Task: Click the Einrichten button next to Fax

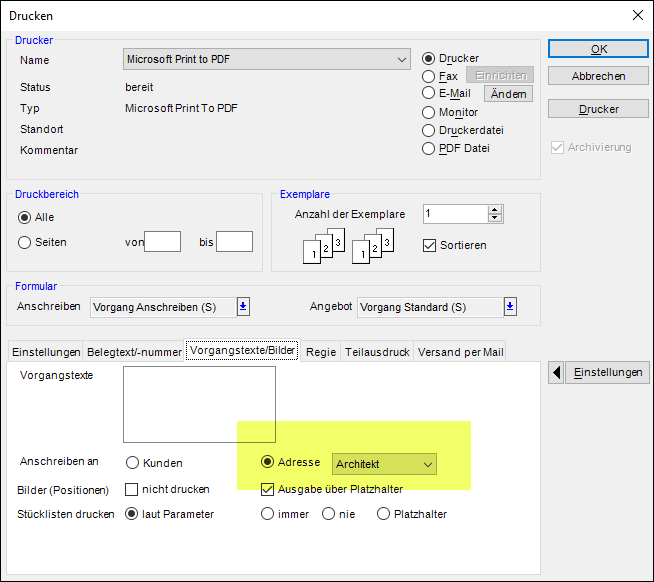Action: [500, 75]
